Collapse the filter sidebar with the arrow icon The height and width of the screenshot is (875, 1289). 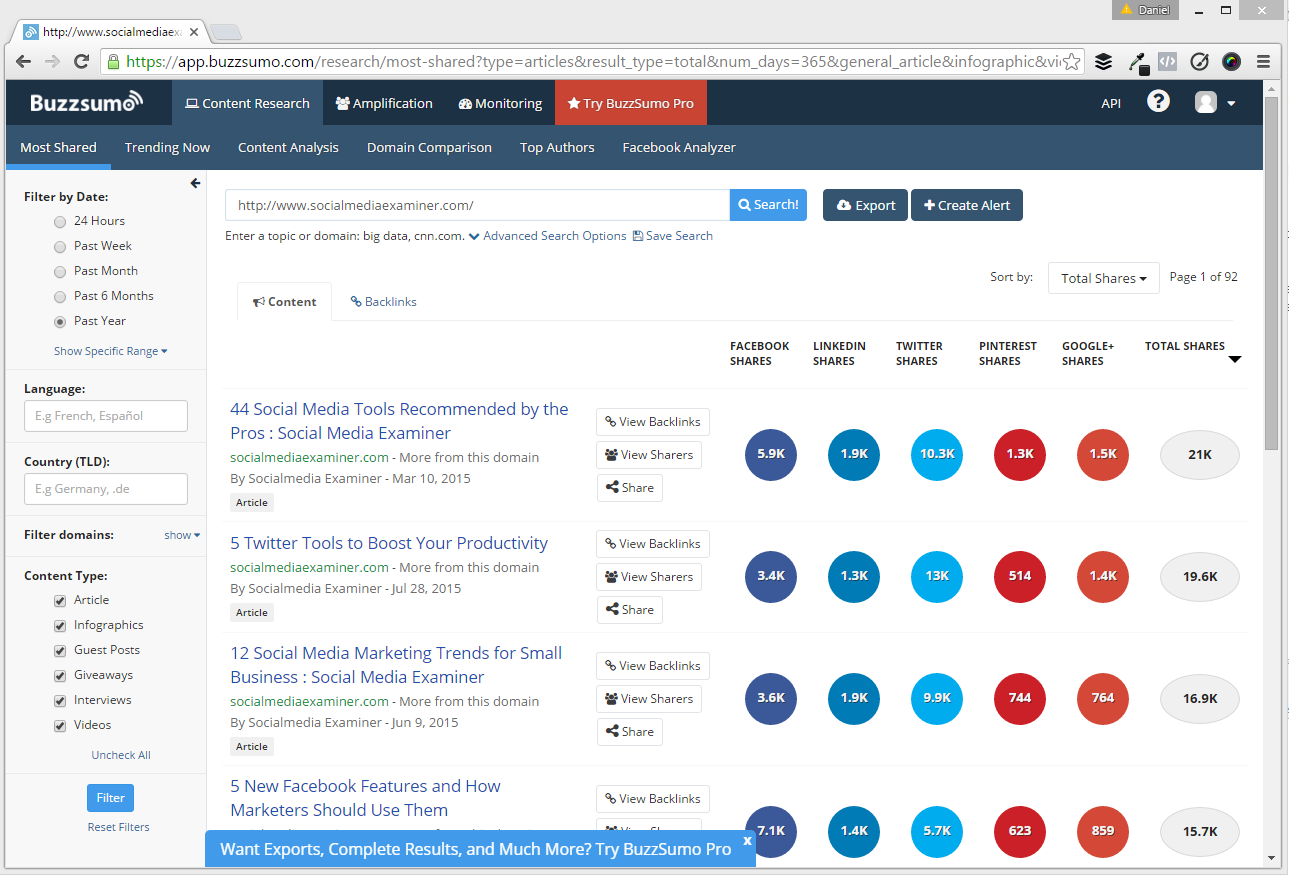[195, 183]
